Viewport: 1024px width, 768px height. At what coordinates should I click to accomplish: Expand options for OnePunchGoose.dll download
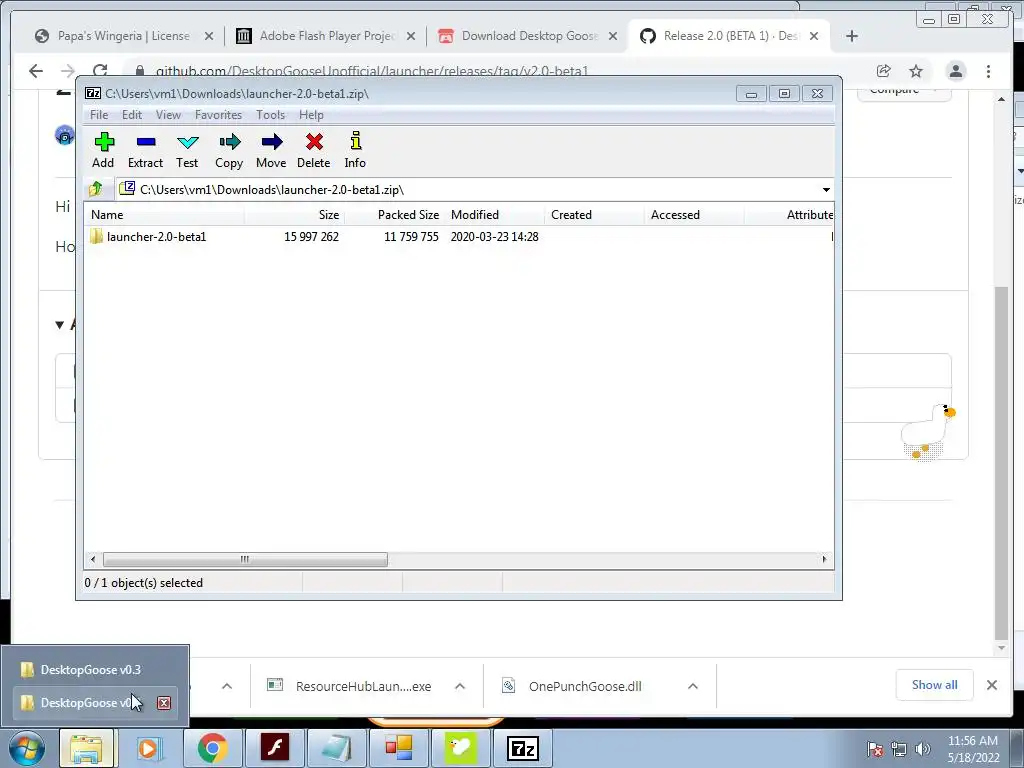[693, 686]
